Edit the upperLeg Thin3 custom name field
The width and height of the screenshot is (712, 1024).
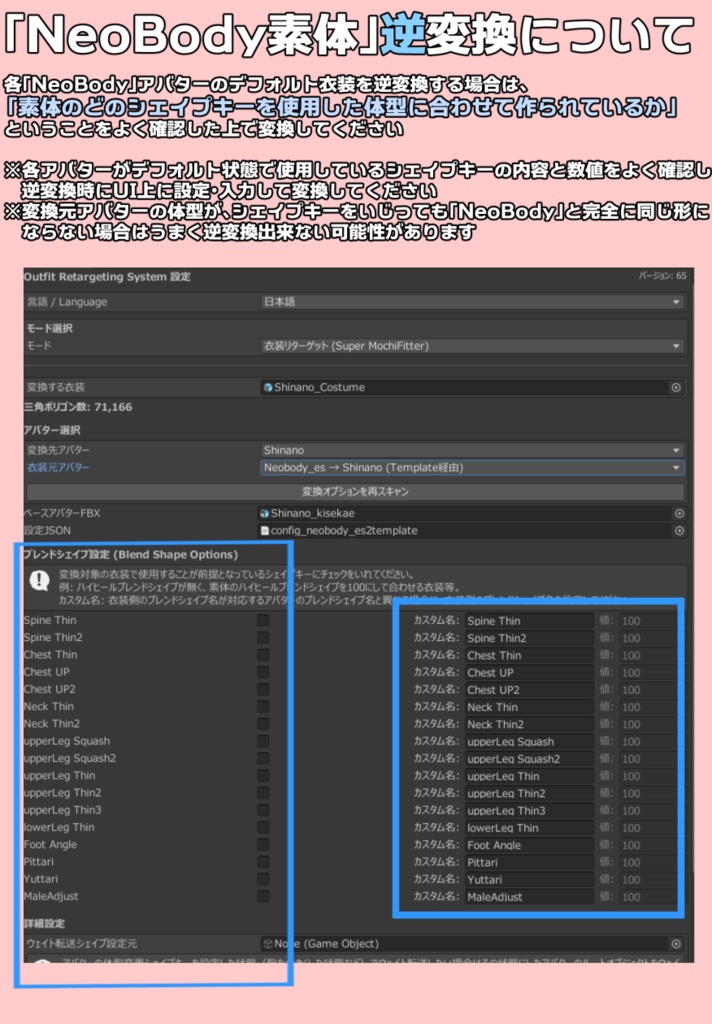click(529, 811)
